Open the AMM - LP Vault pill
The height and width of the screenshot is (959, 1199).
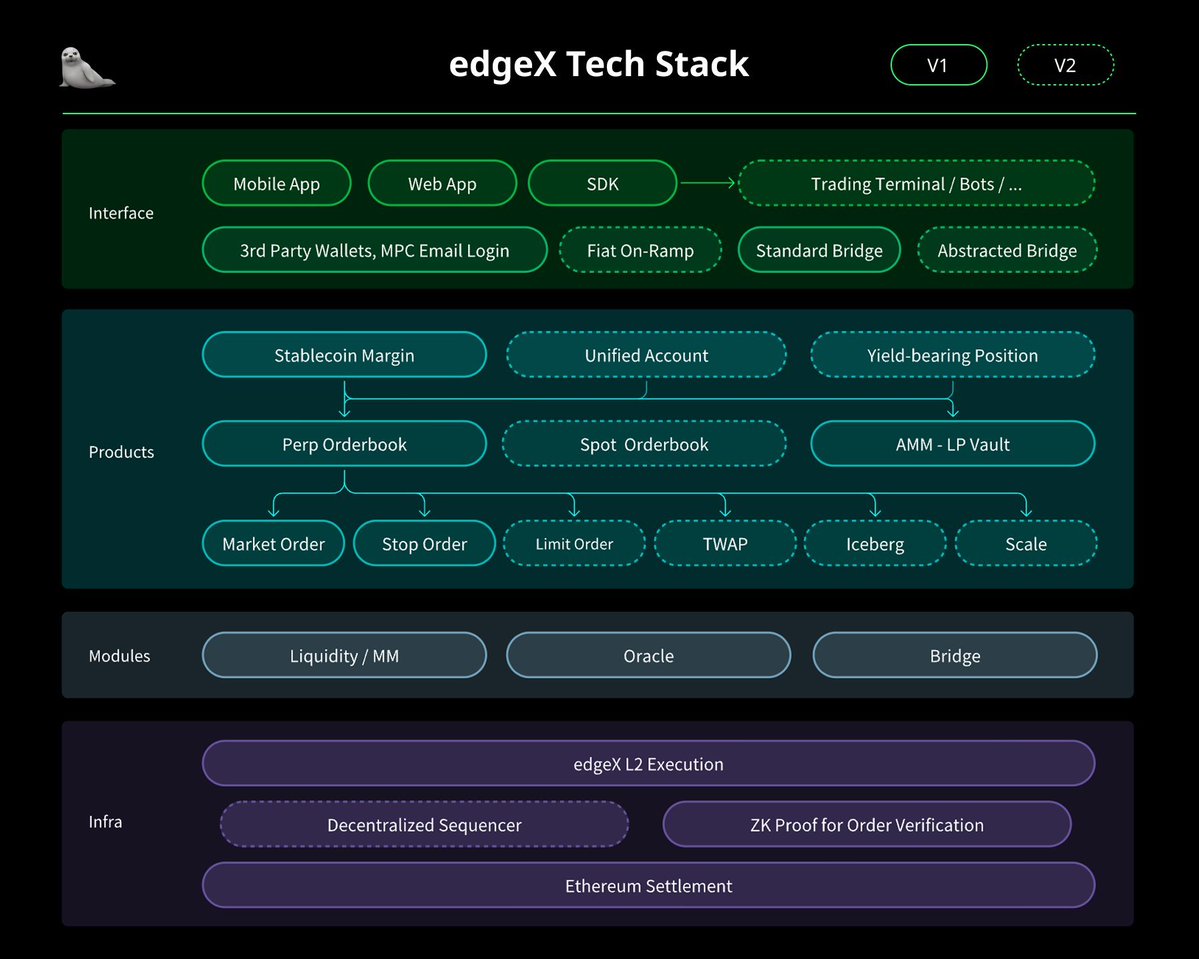[953, 444]
